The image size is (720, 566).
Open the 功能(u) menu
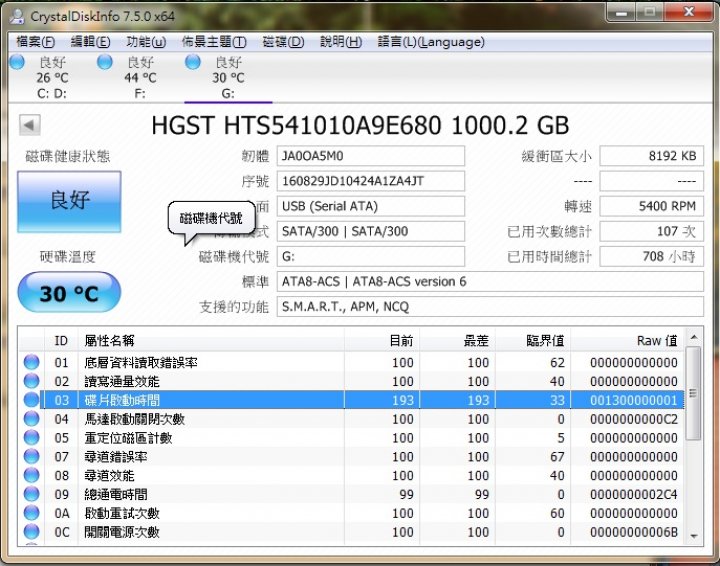146,42
